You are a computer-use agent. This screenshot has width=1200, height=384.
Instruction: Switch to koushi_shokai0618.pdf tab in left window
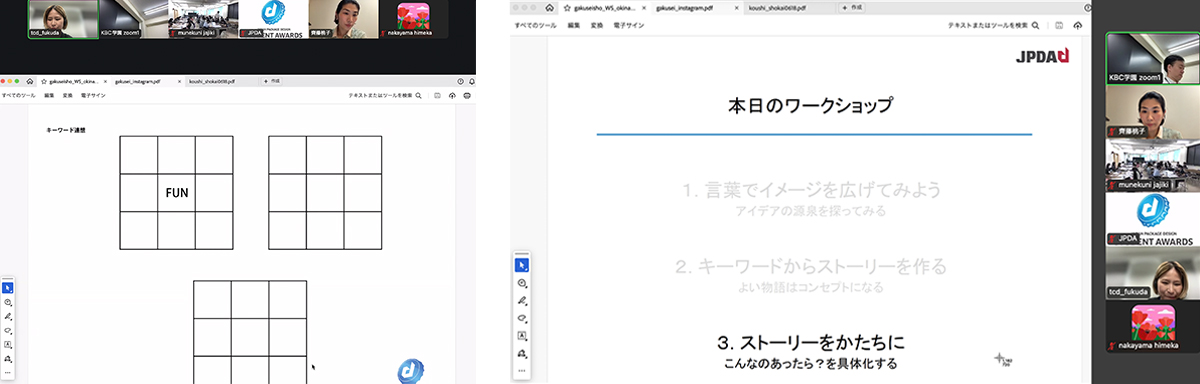(212, 80)
